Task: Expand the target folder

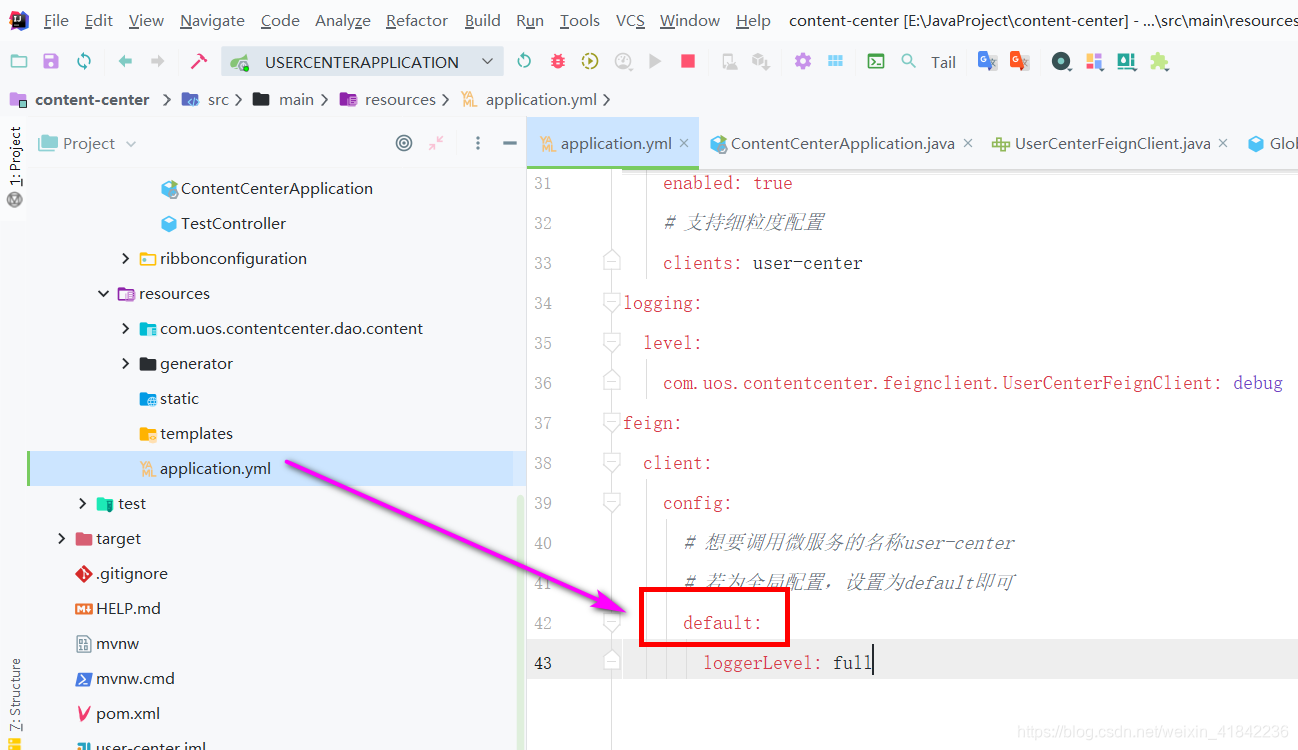Action: [62, 539]
